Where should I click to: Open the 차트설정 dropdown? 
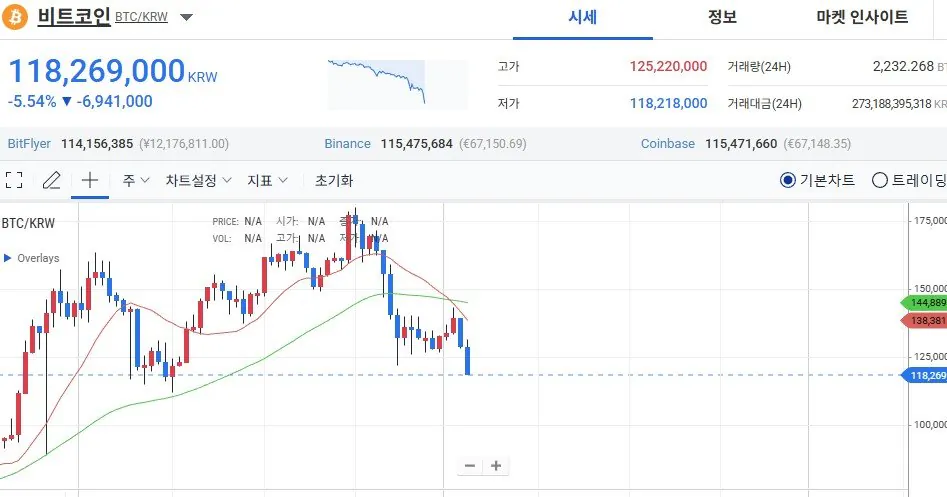tap(198, 181)
